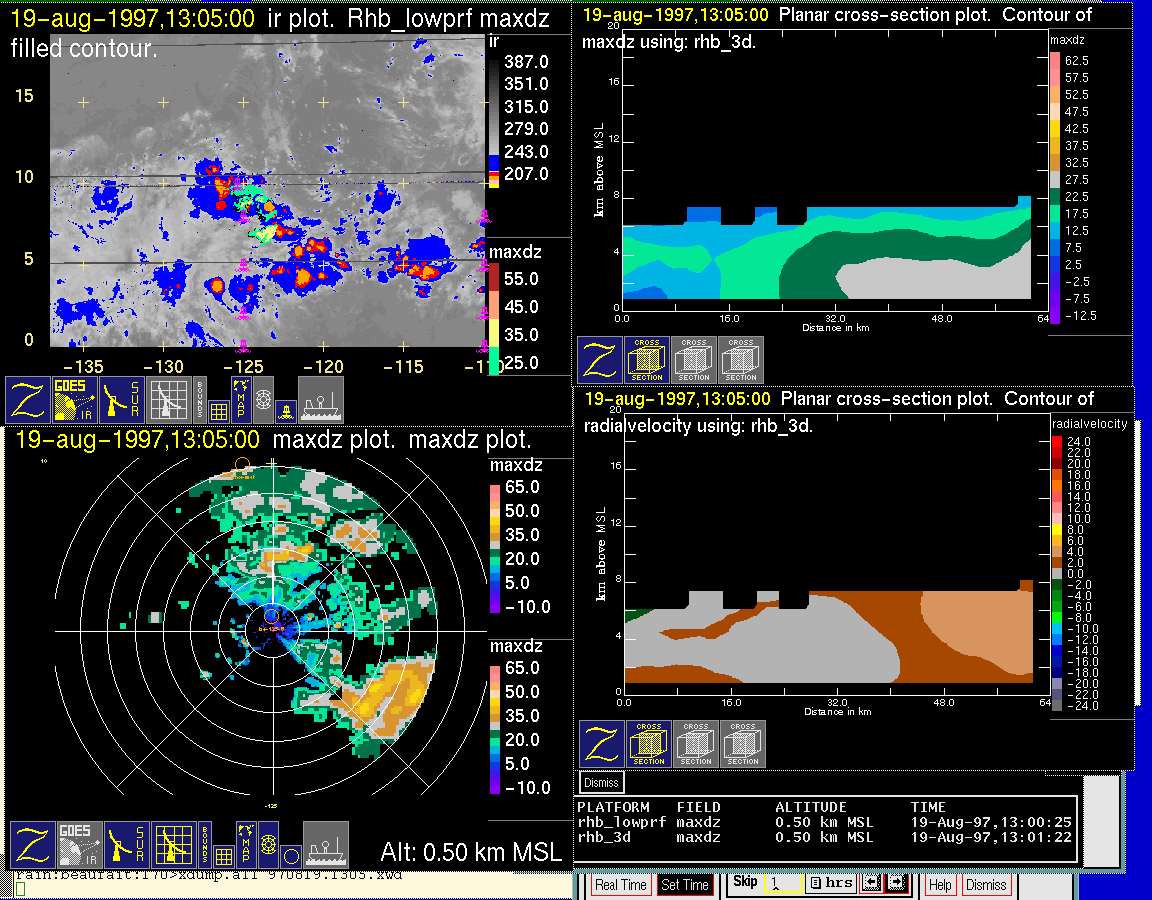Toggle the ship platform icon in bottom-left toolbar
This screenshot has width=1152, height=900.
[325, 845]
